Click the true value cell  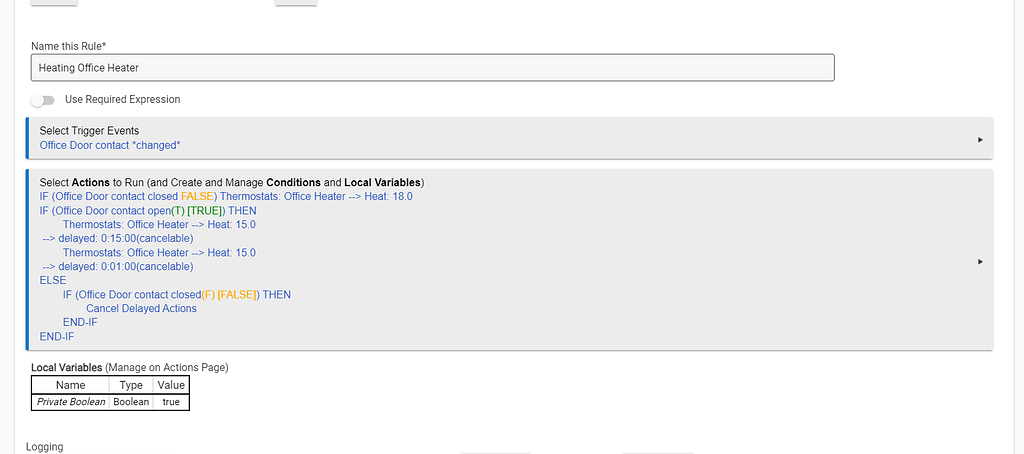[x=171, y=402]
